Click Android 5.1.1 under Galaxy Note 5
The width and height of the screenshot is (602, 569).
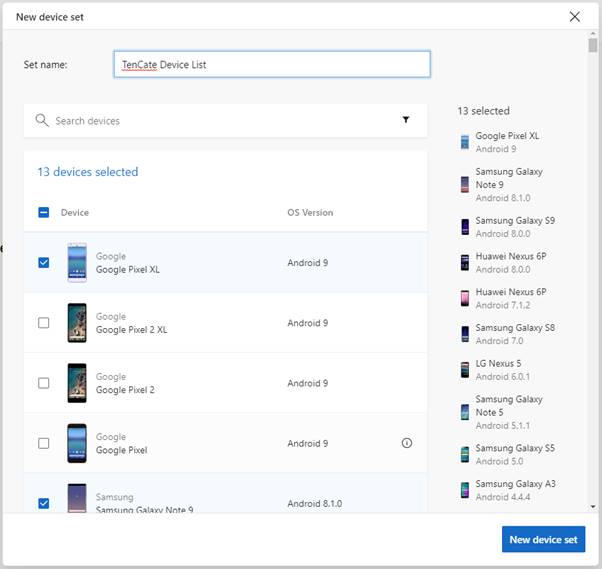click(503, 426)
